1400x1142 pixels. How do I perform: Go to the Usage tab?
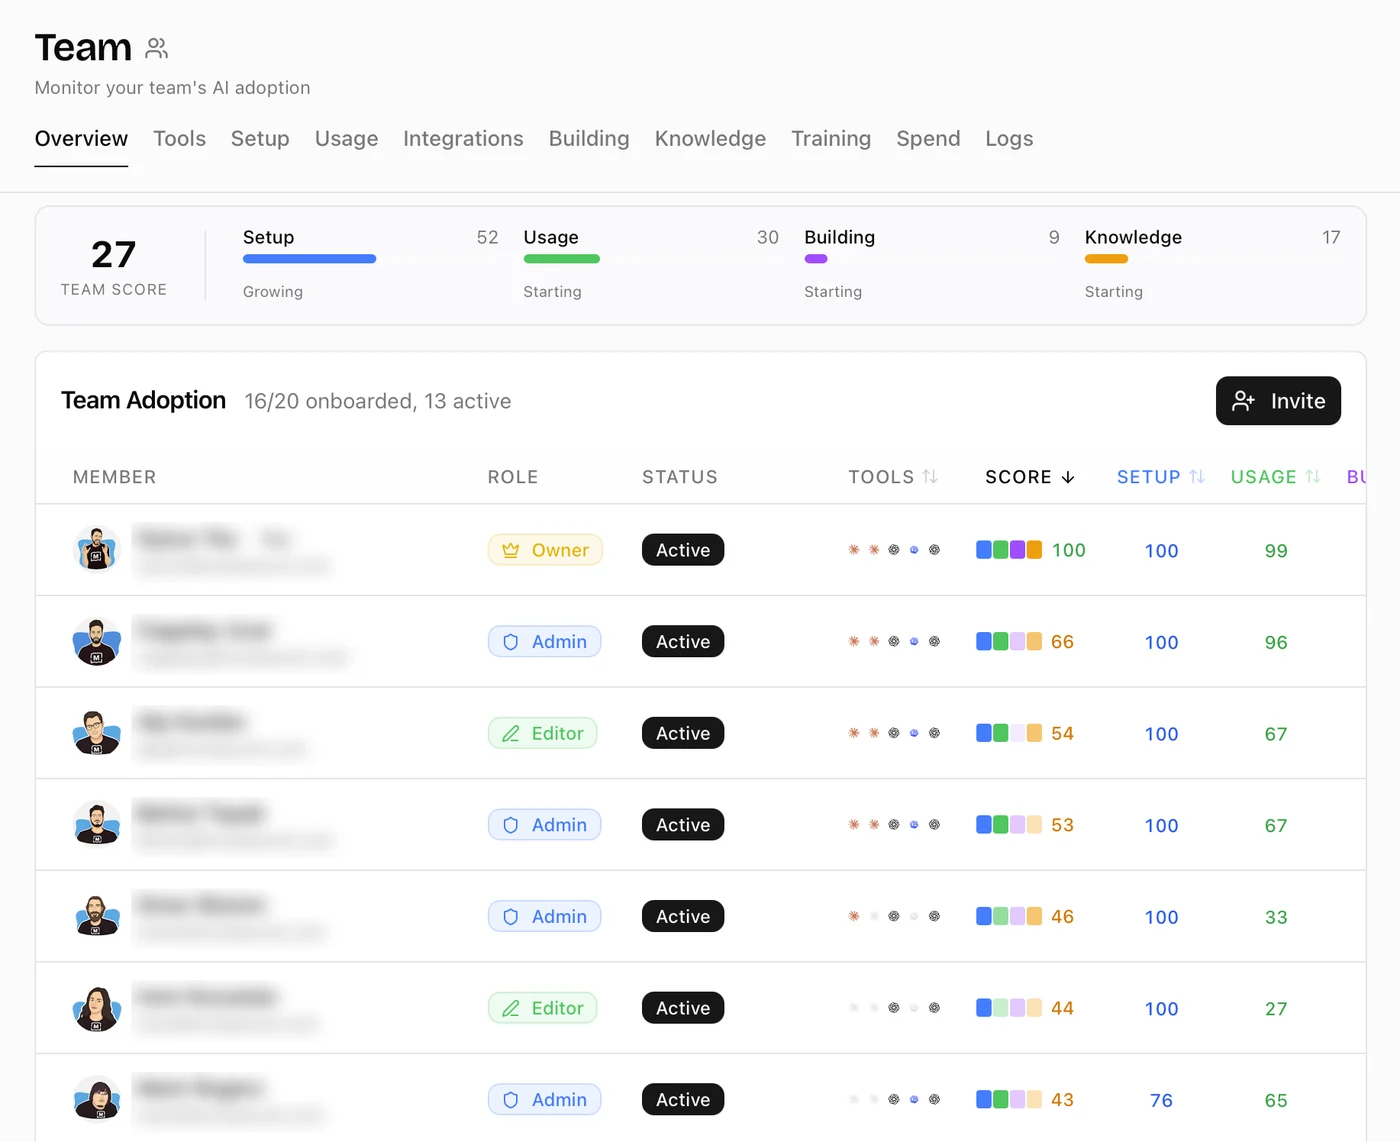coord(347,139)
